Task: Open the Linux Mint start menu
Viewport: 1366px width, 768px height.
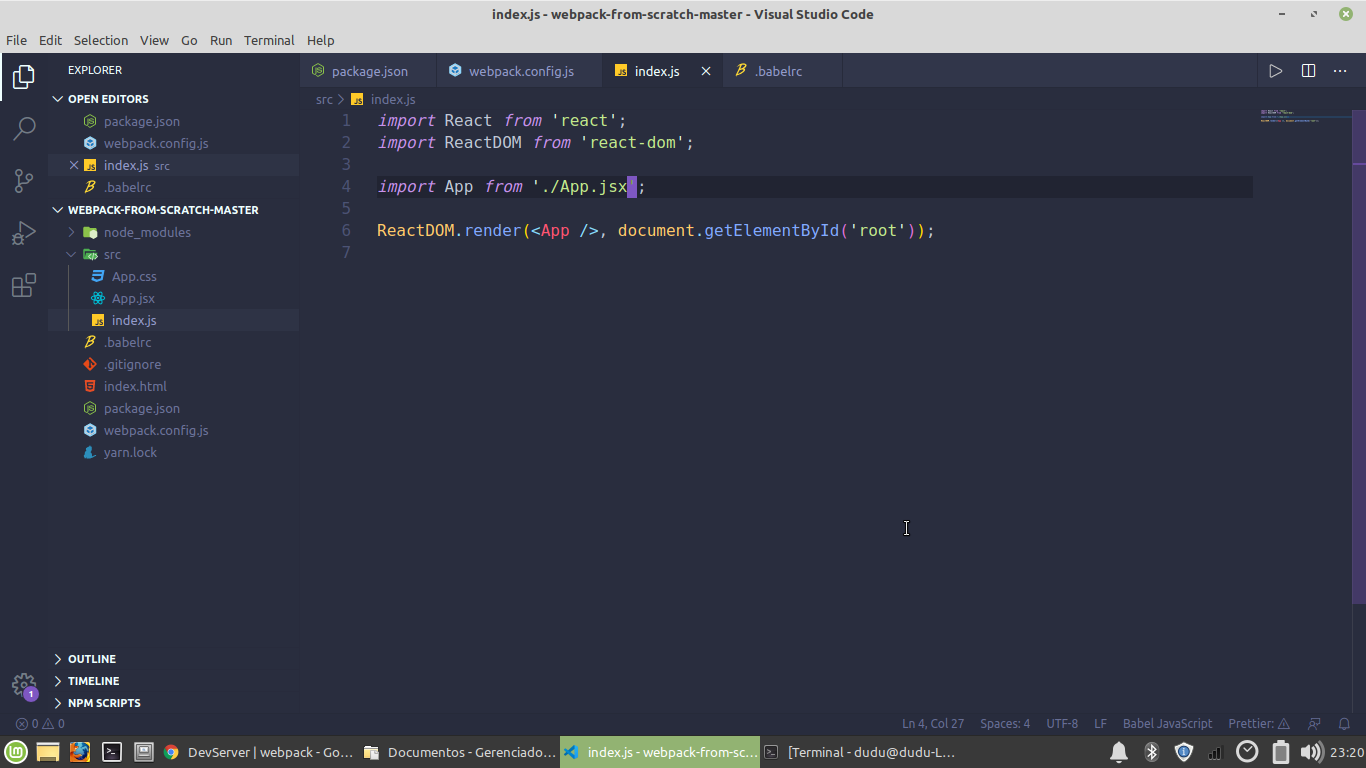Action: click(16, 752)
